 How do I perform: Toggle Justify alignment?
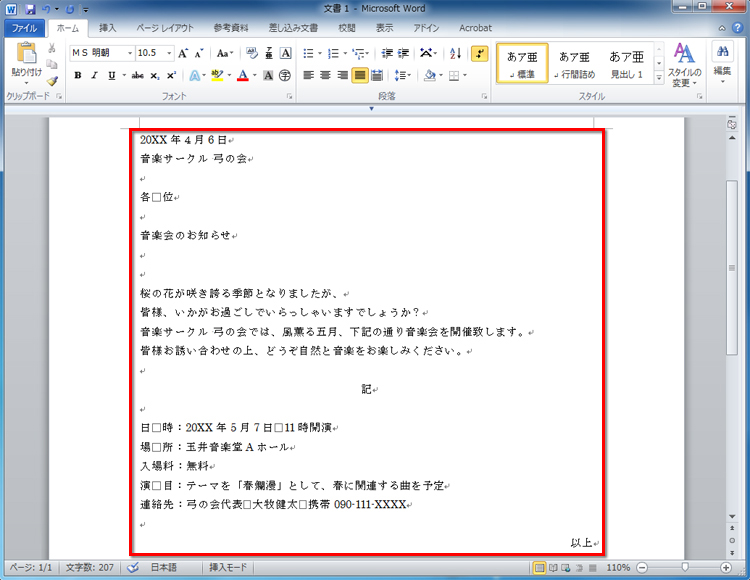pos(360,75)
